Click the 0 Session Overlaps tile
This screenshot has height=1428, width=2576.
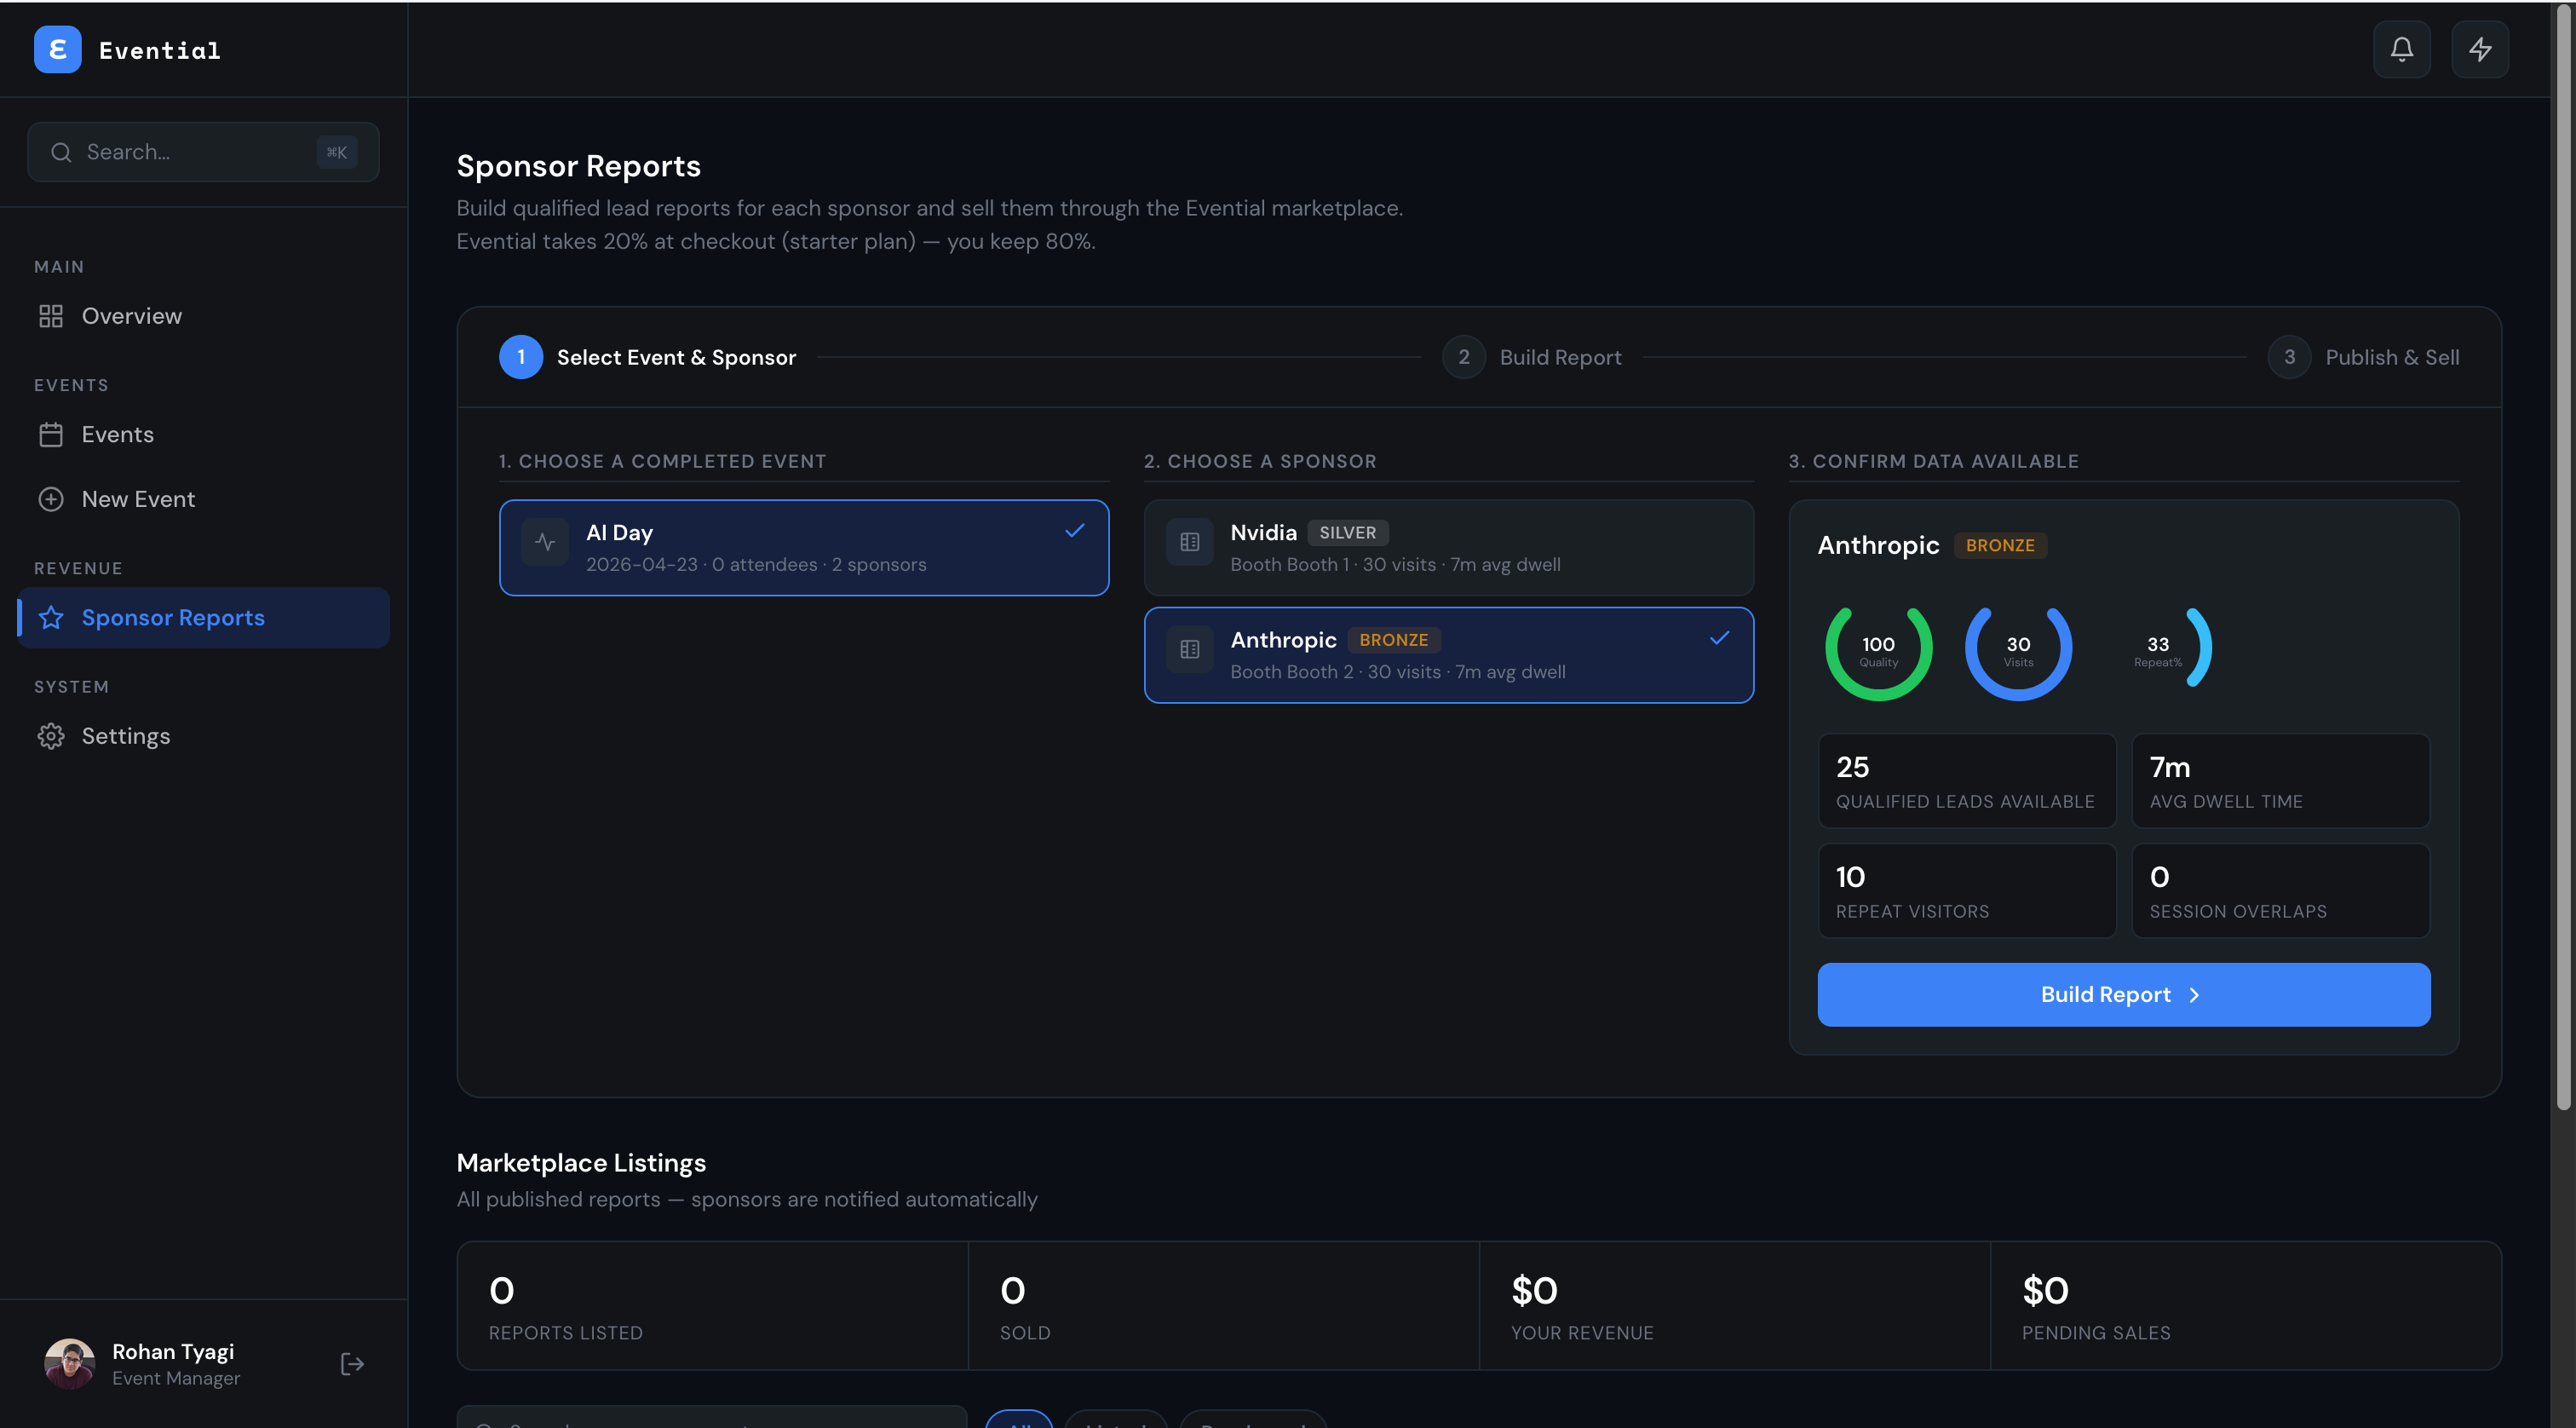coord(2280,891)
